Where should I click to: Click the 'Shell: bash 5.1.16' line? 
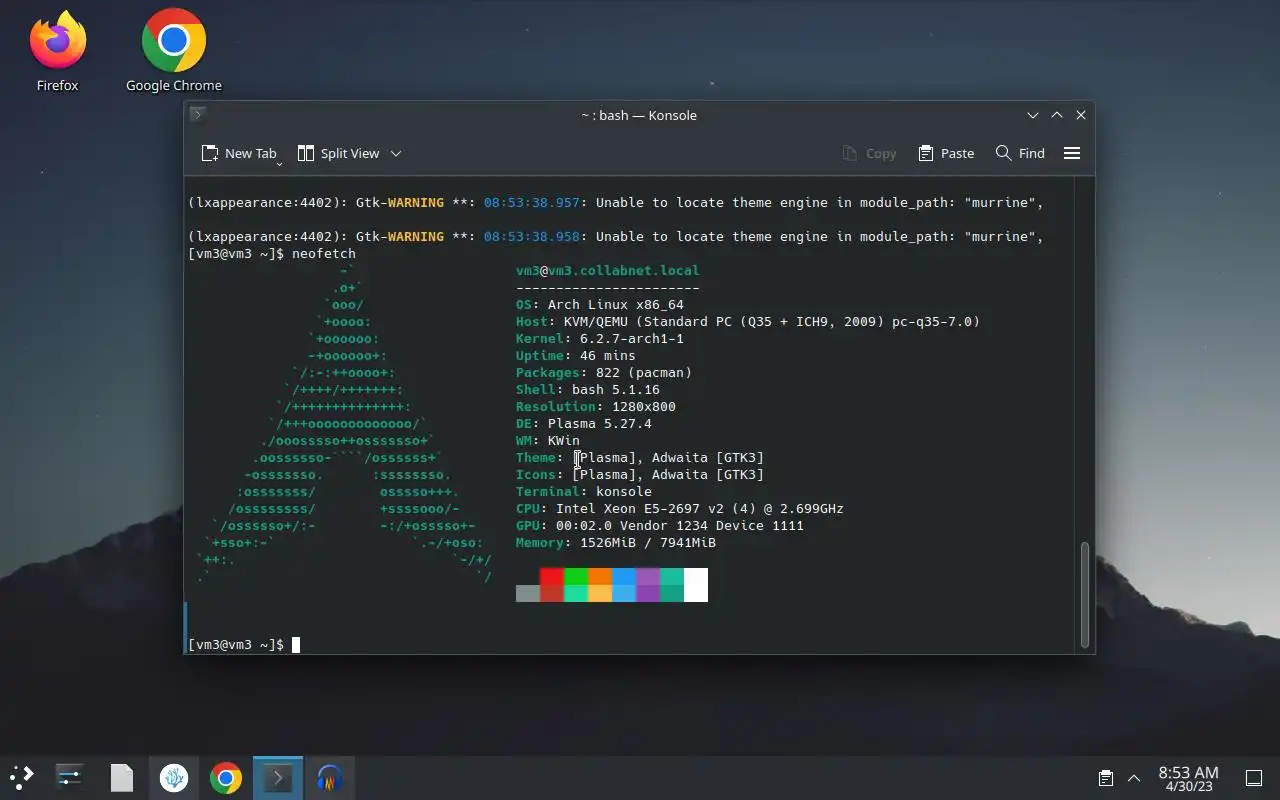click(x=588, y=390)
